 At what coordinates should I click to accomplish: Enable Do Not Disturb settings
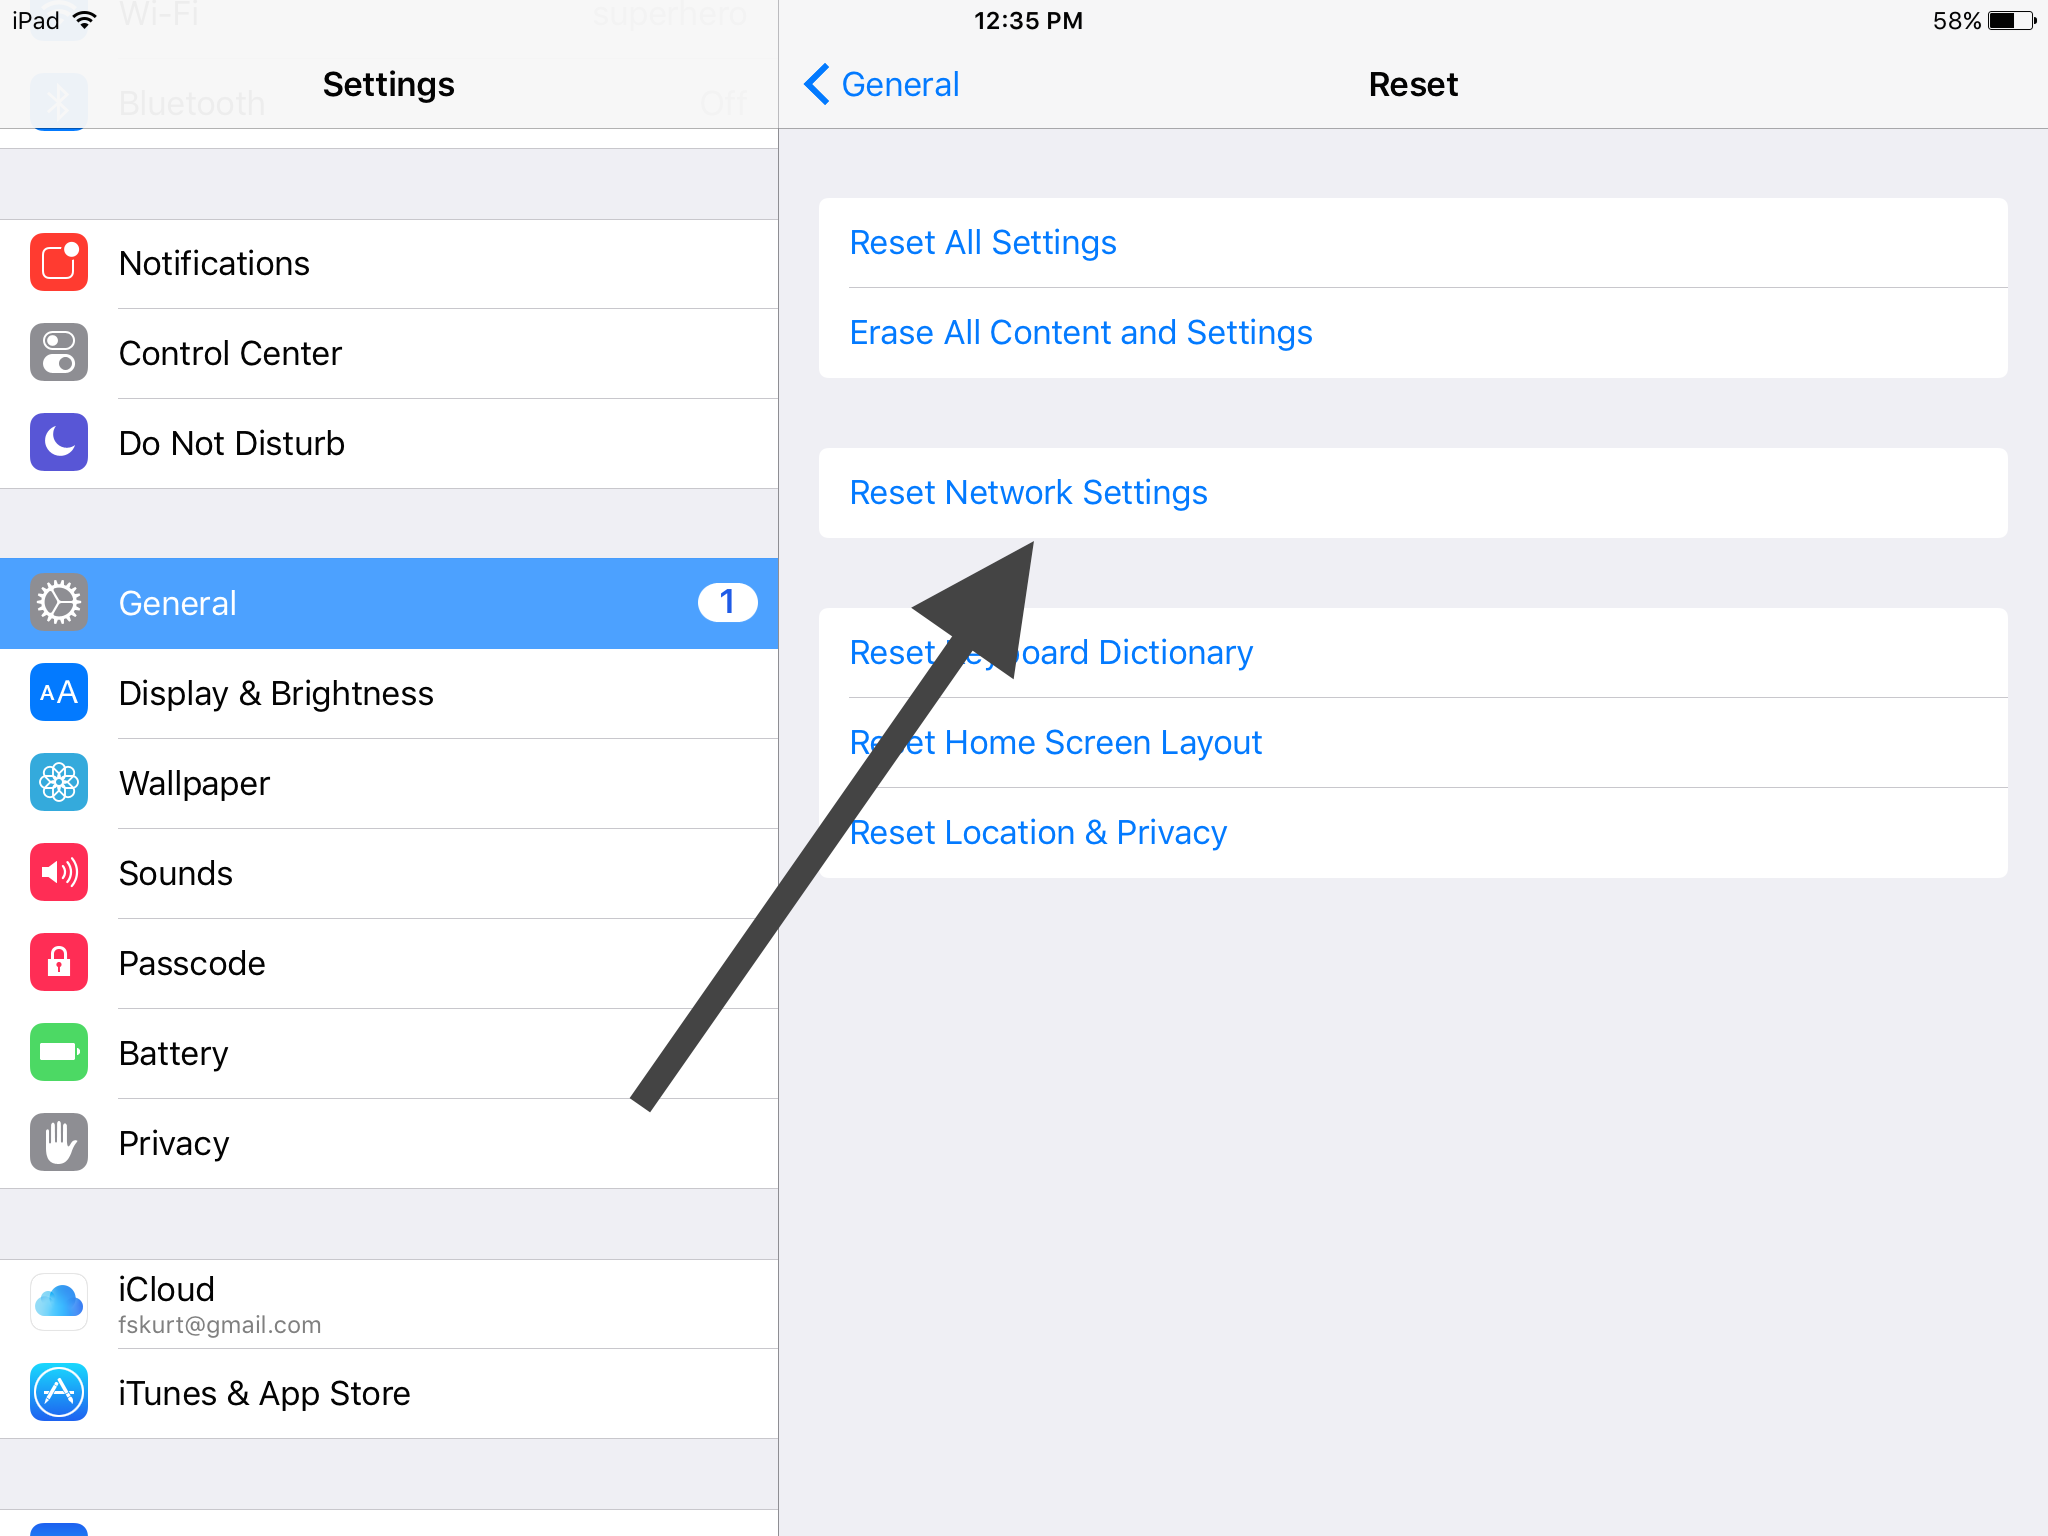tap(387, 442)
